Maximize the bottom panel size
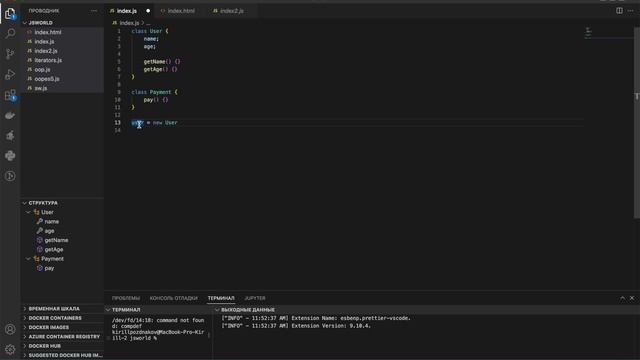 [x=622, y=298]
